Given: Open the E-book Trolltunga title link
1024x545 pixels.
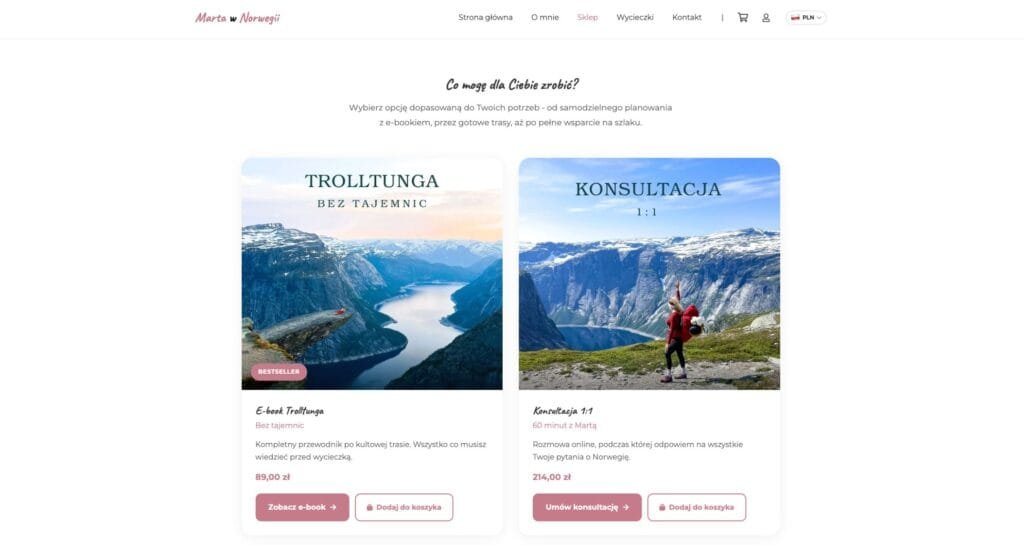Looking at the screenshot, I should [289, 411].
